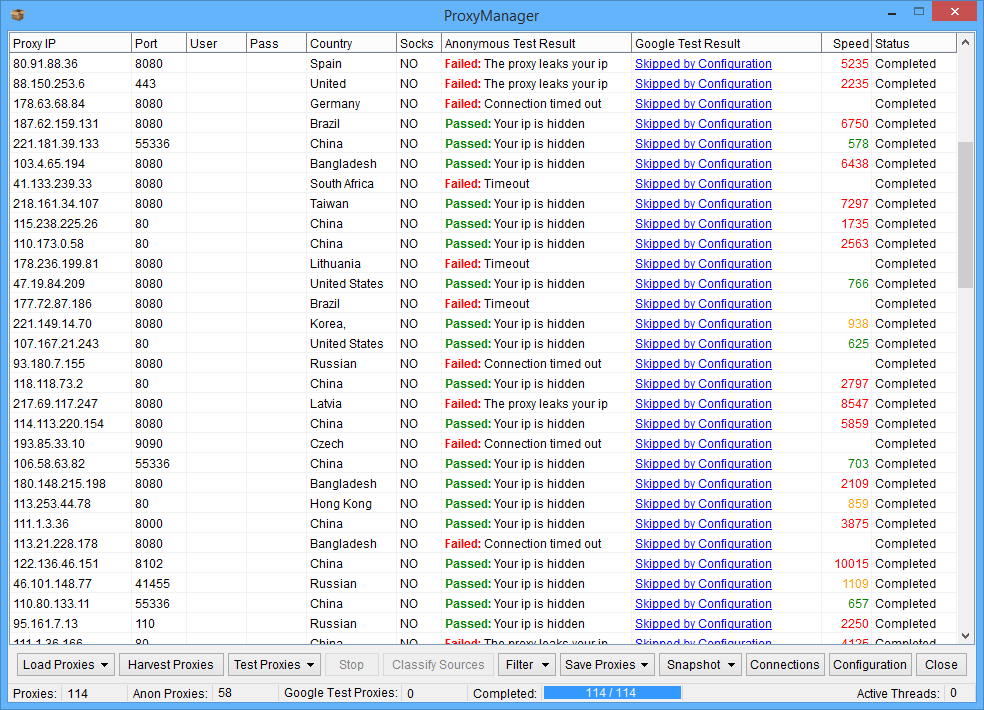984x710 pixels.
Task: Sort list by Country column header
Action: tap(350, 43)
